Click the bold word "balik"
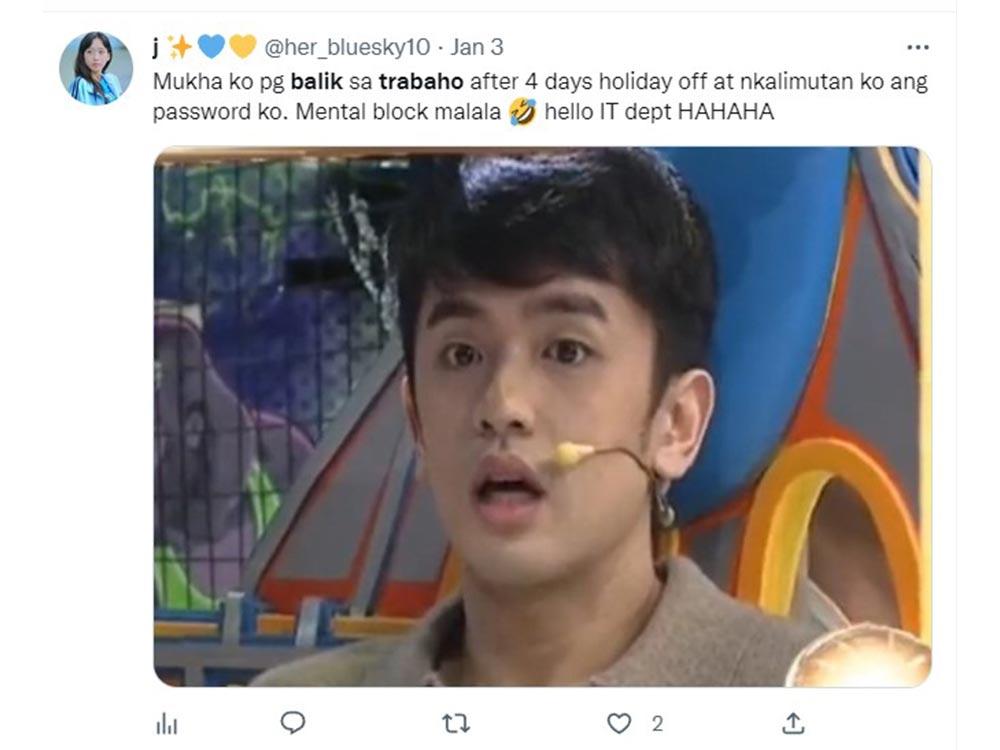 click(316, 82)
